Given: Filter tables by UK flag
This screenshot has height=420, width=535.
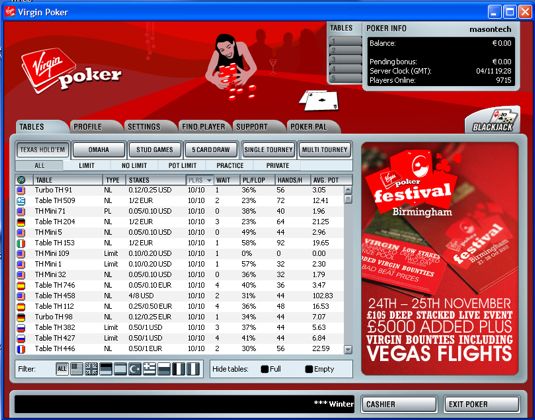Looking at the screenshot, I should tap(91, 369).
